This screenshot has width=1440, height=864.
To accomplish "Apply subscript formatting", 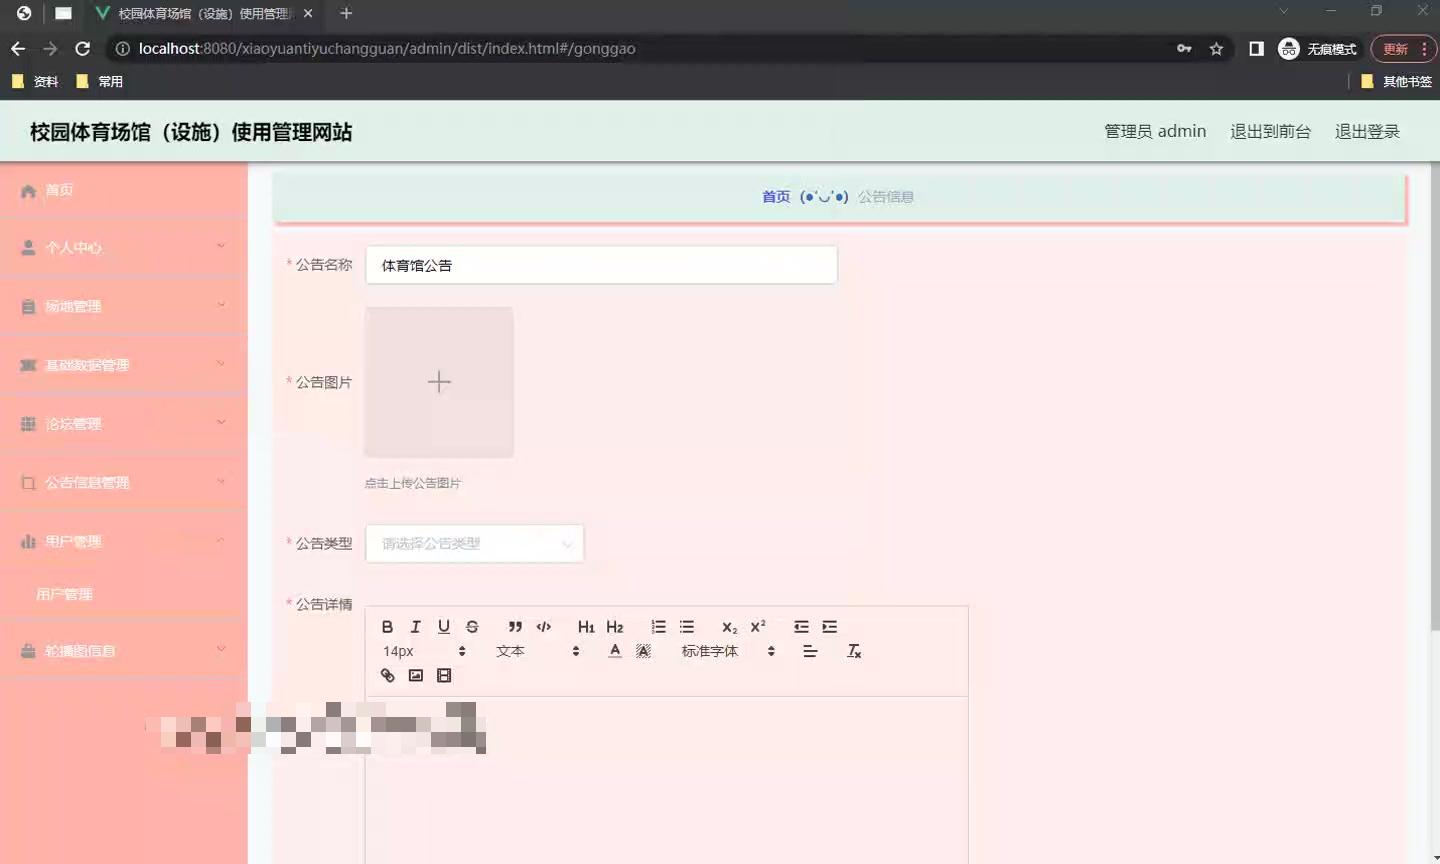I will pos(730,627).
